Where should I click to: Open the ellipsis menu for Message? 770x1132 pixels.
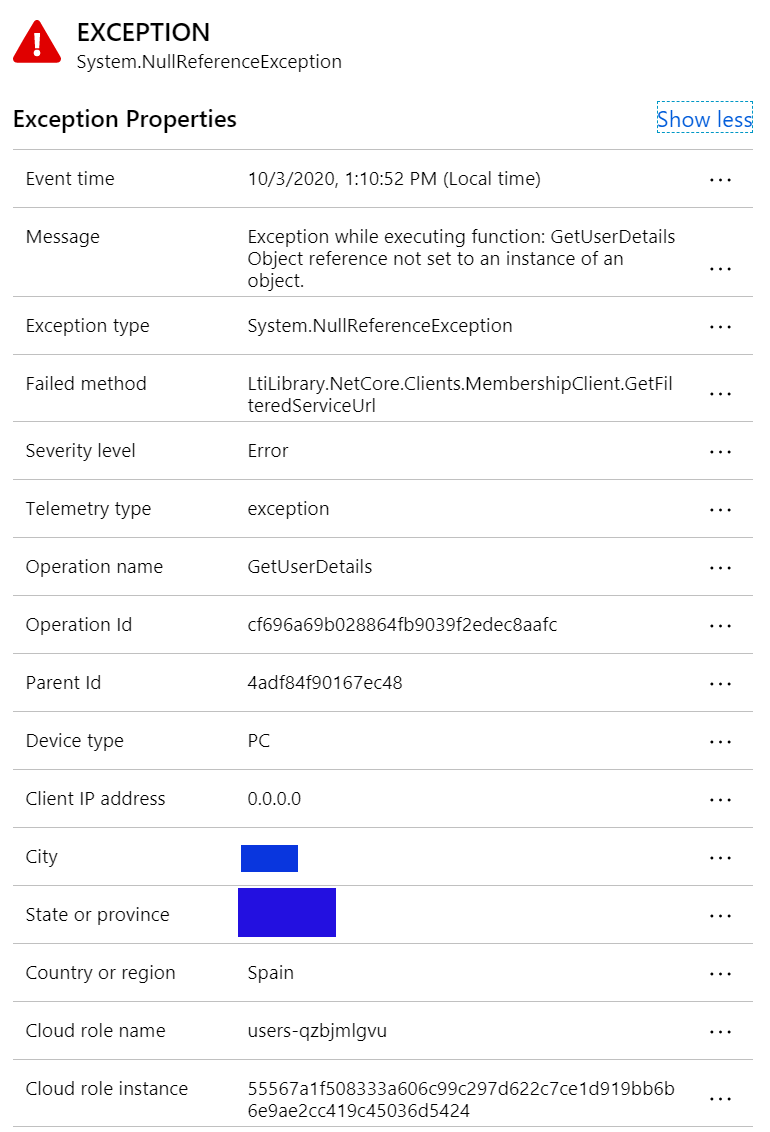720,269
